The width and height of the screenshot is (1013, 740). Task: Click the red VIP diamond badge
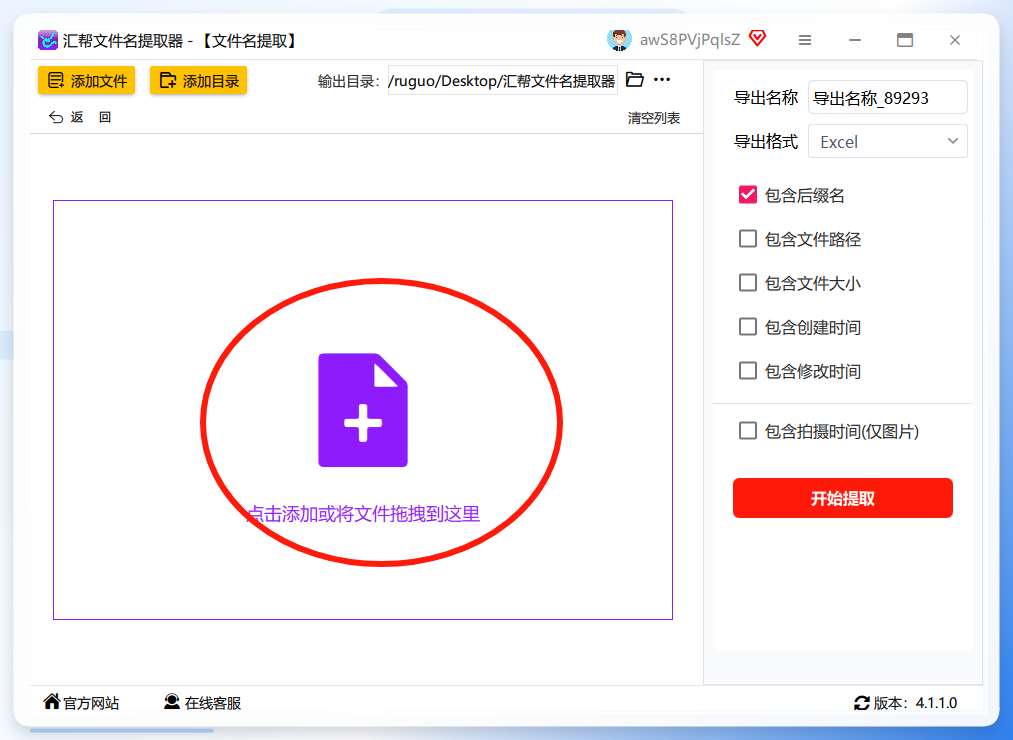(757, 38)
